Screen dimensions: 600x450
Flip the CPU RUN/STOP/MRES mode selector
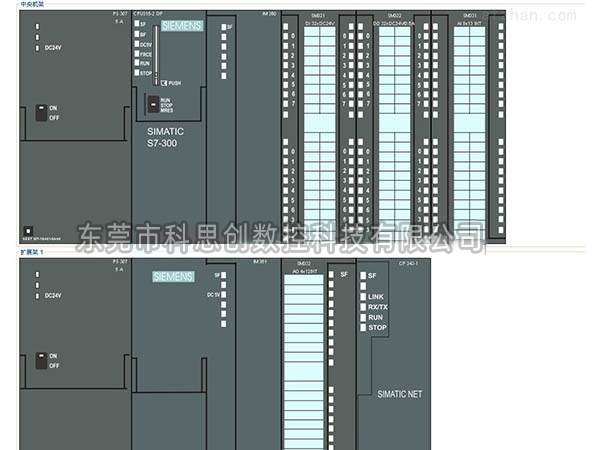[153, 104]
